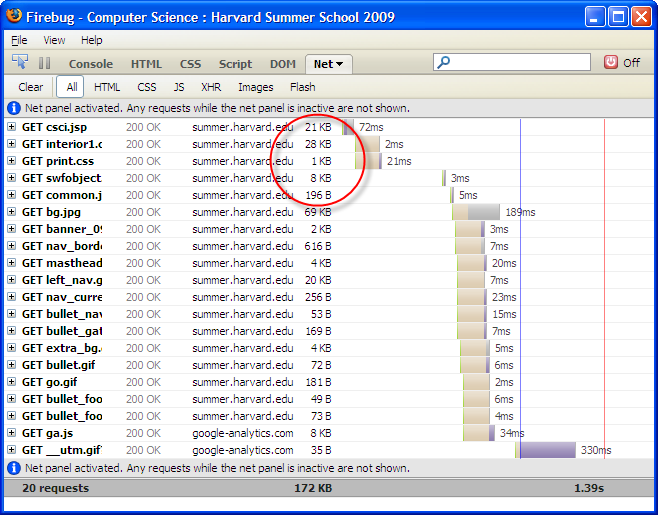This screenshot has height=515, width=658.
Task: Click the Firebug power Off icon
Action: pyautogui.click(x=611, y=63)
